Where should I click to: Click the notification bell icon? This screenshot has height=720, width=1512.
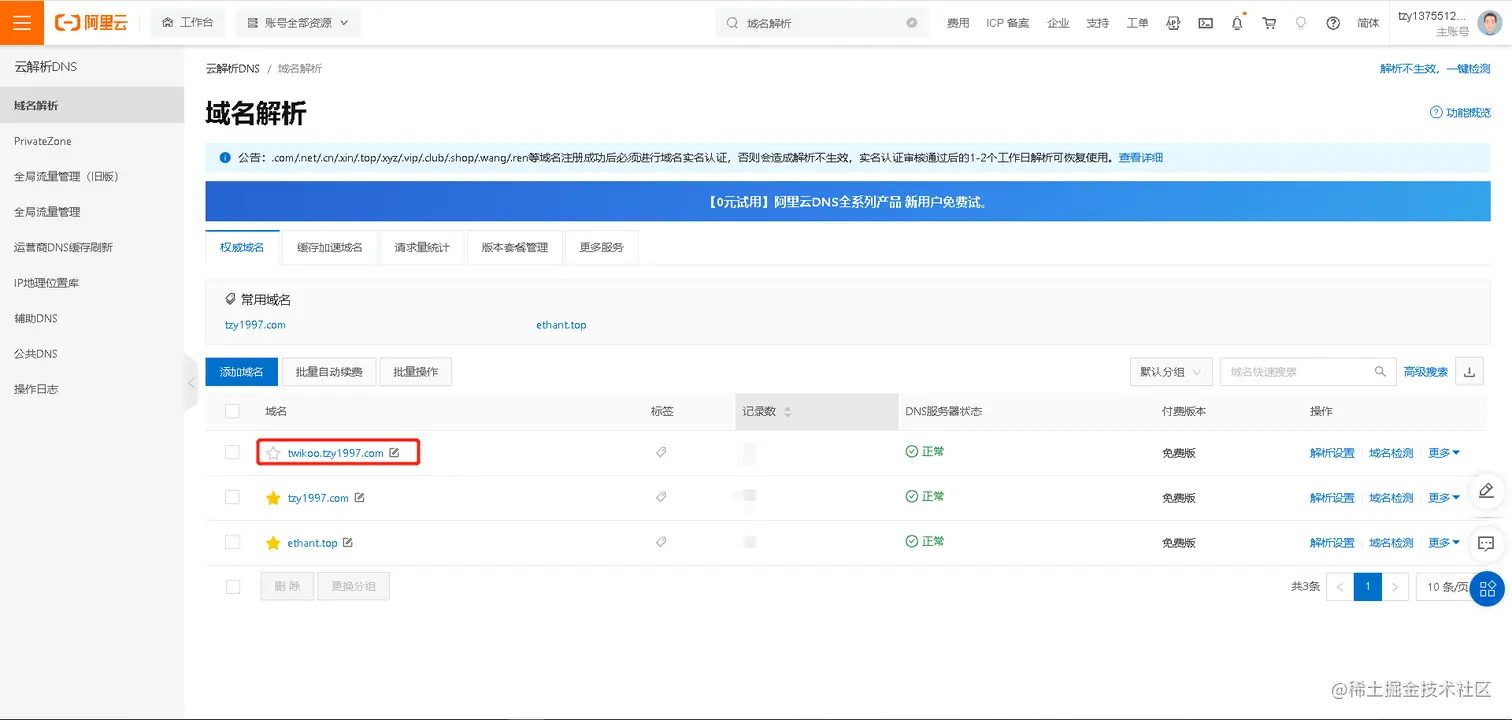[1238, 22]
